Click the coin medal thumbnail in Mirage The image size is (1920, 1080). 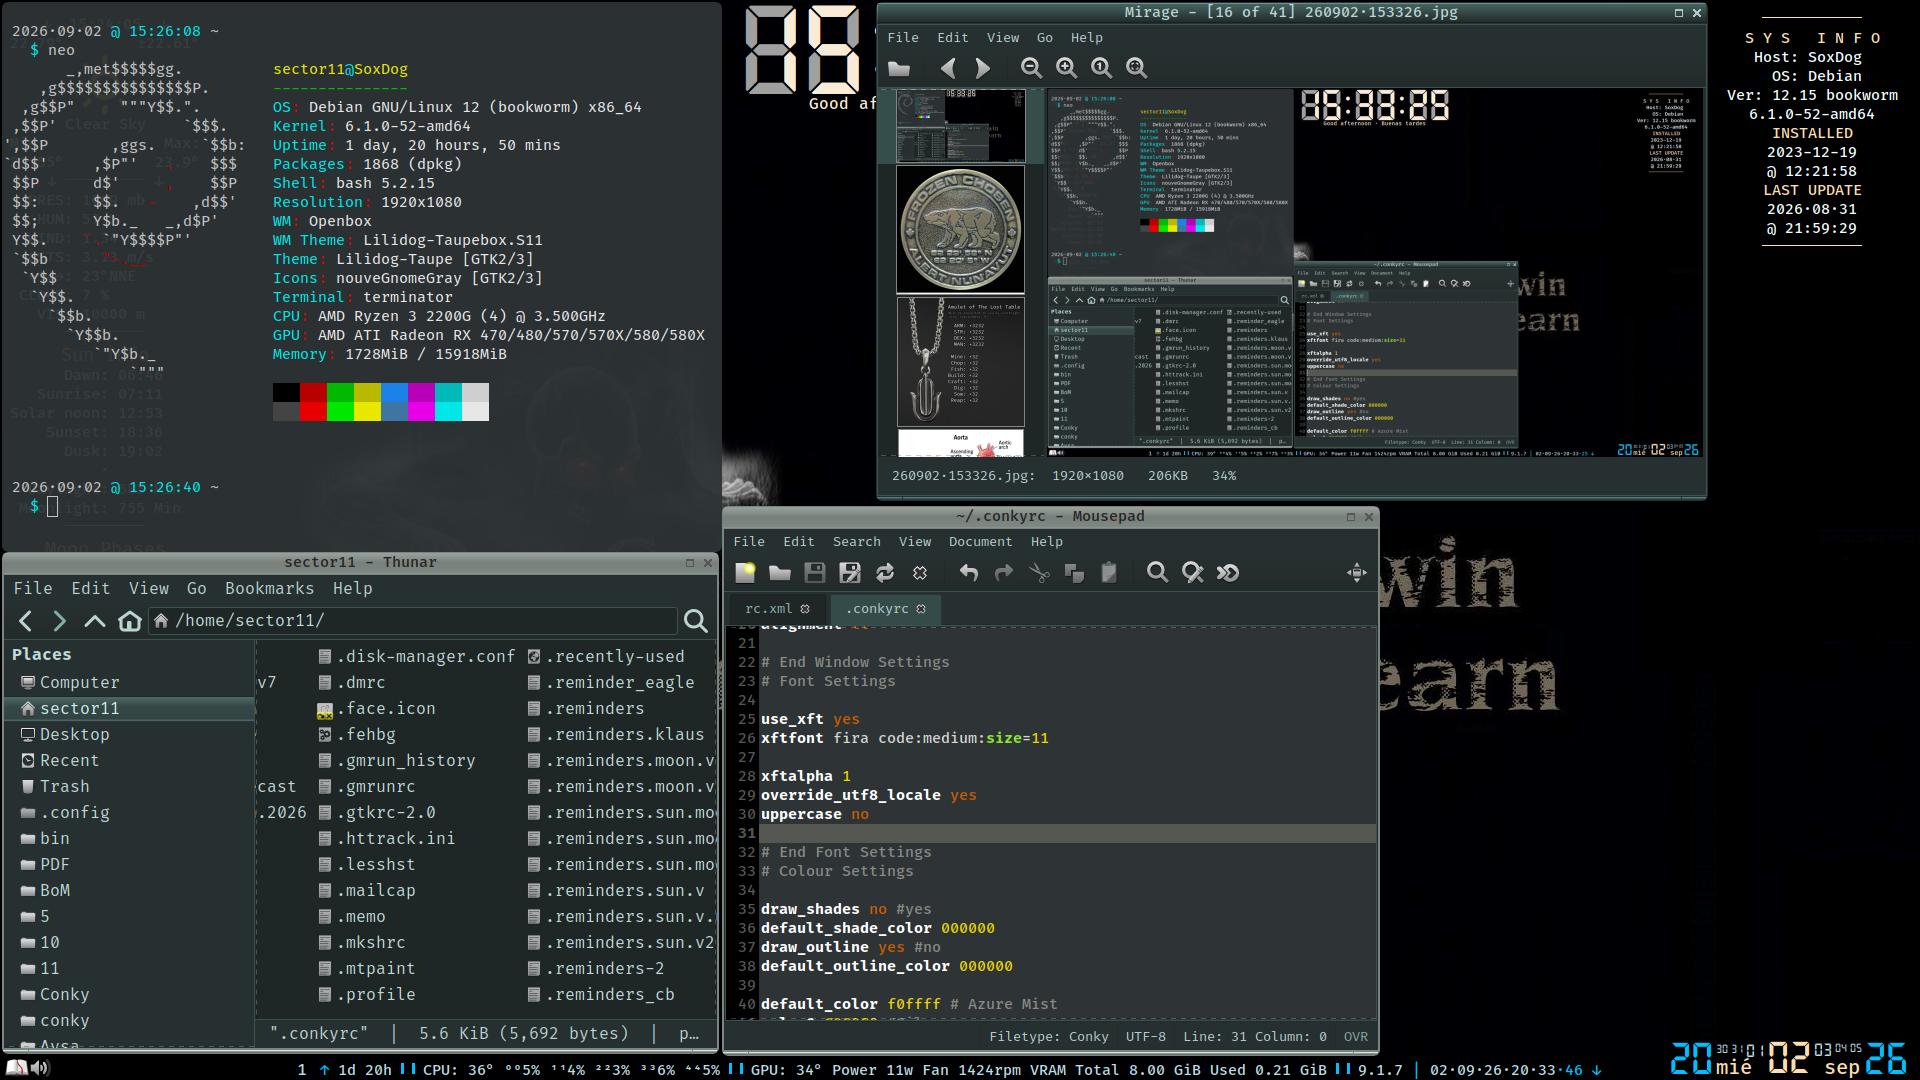point(960,230)
